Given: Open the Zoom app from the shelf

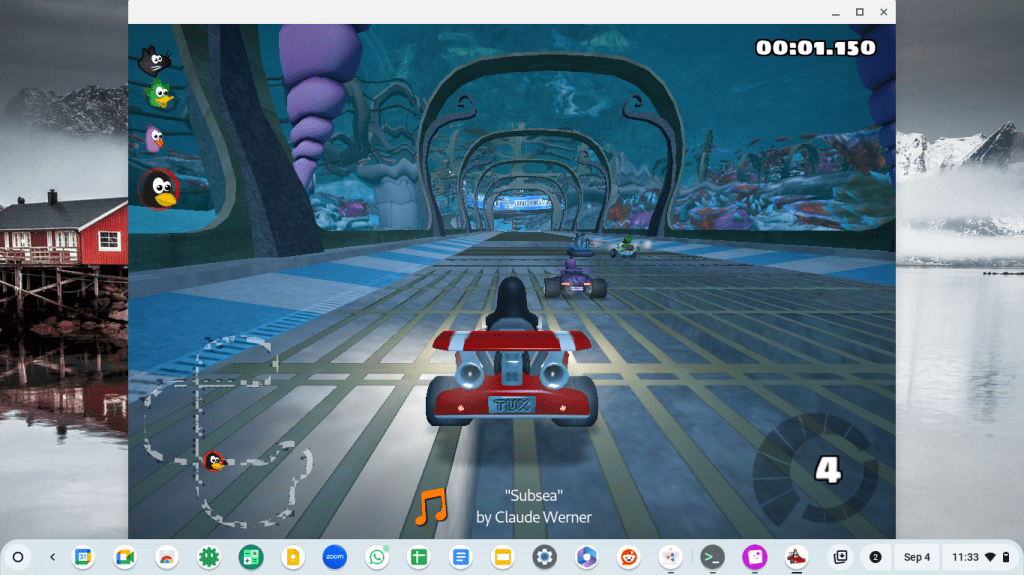Looking at the screenshot, I should [x=334, y=557].
